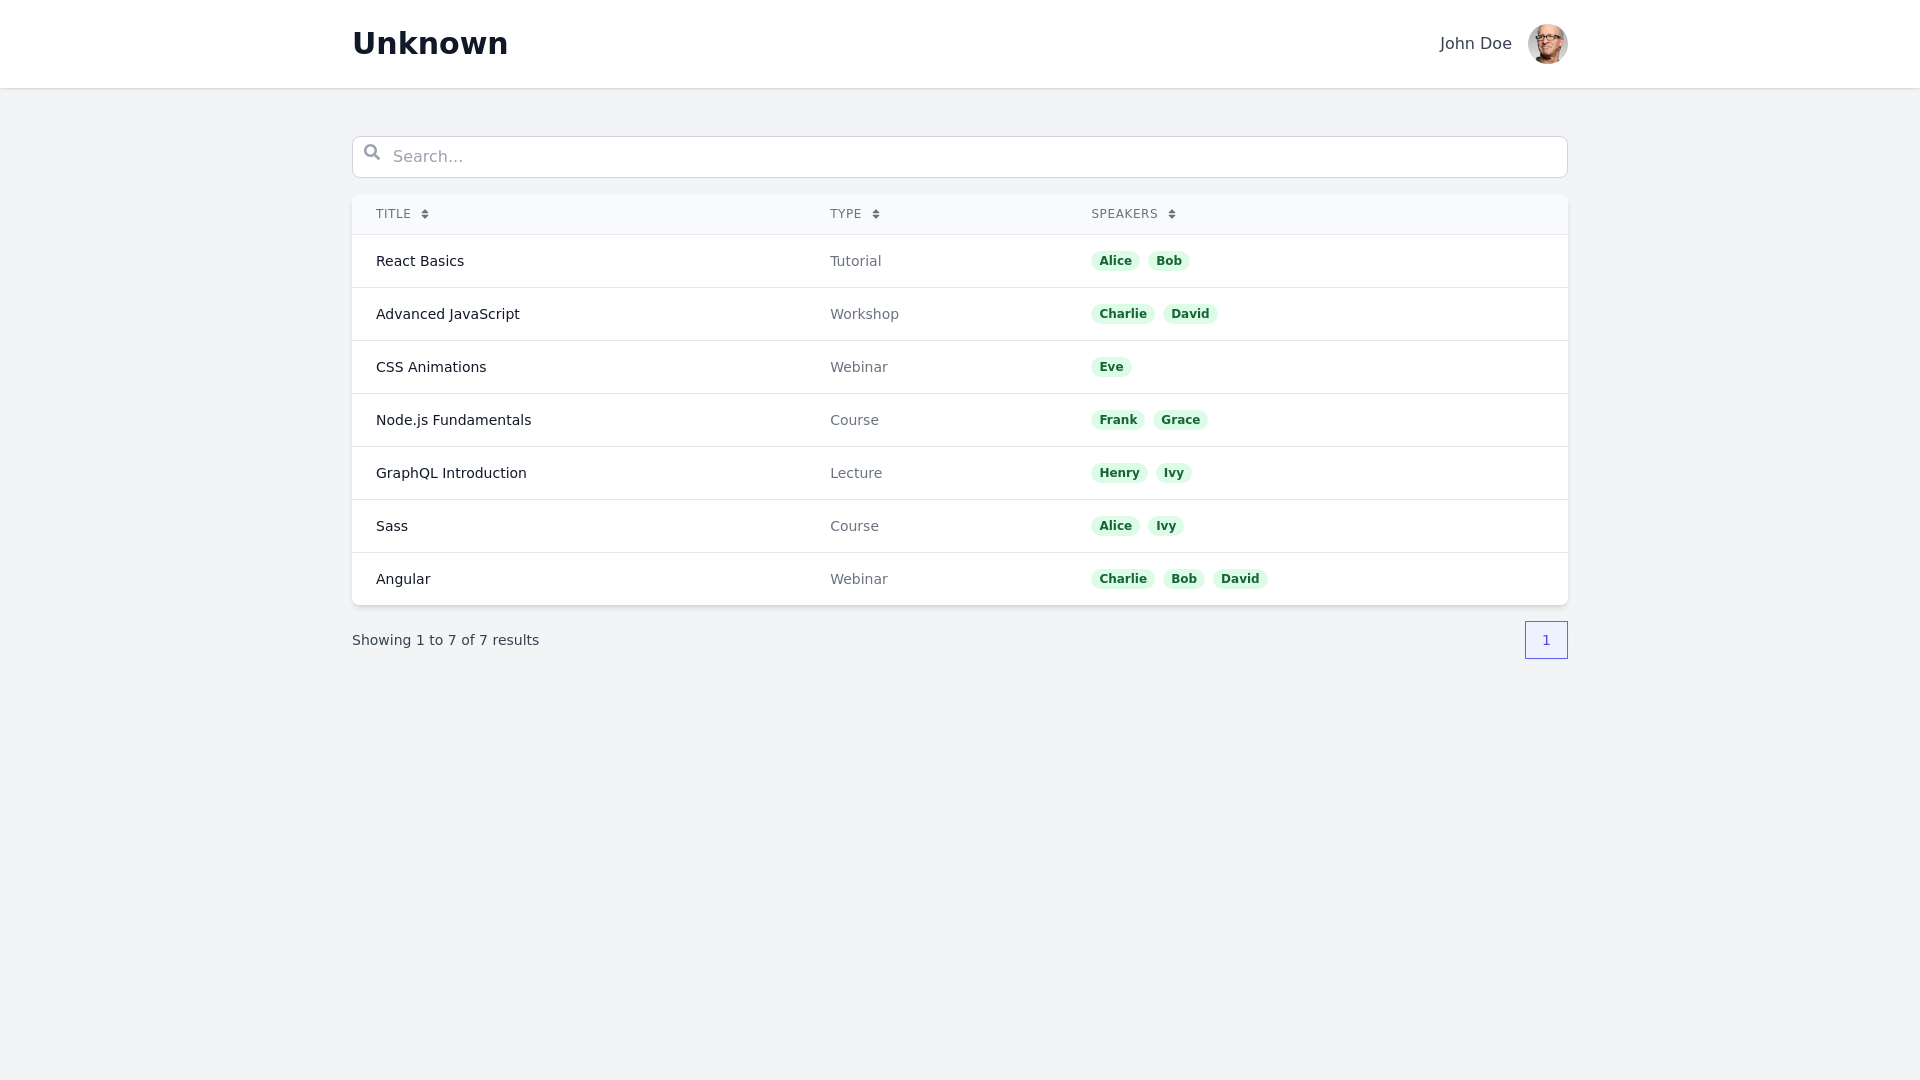
Task: Sort the TYPE column using its sort arrows
Action: tap(877, 214)
